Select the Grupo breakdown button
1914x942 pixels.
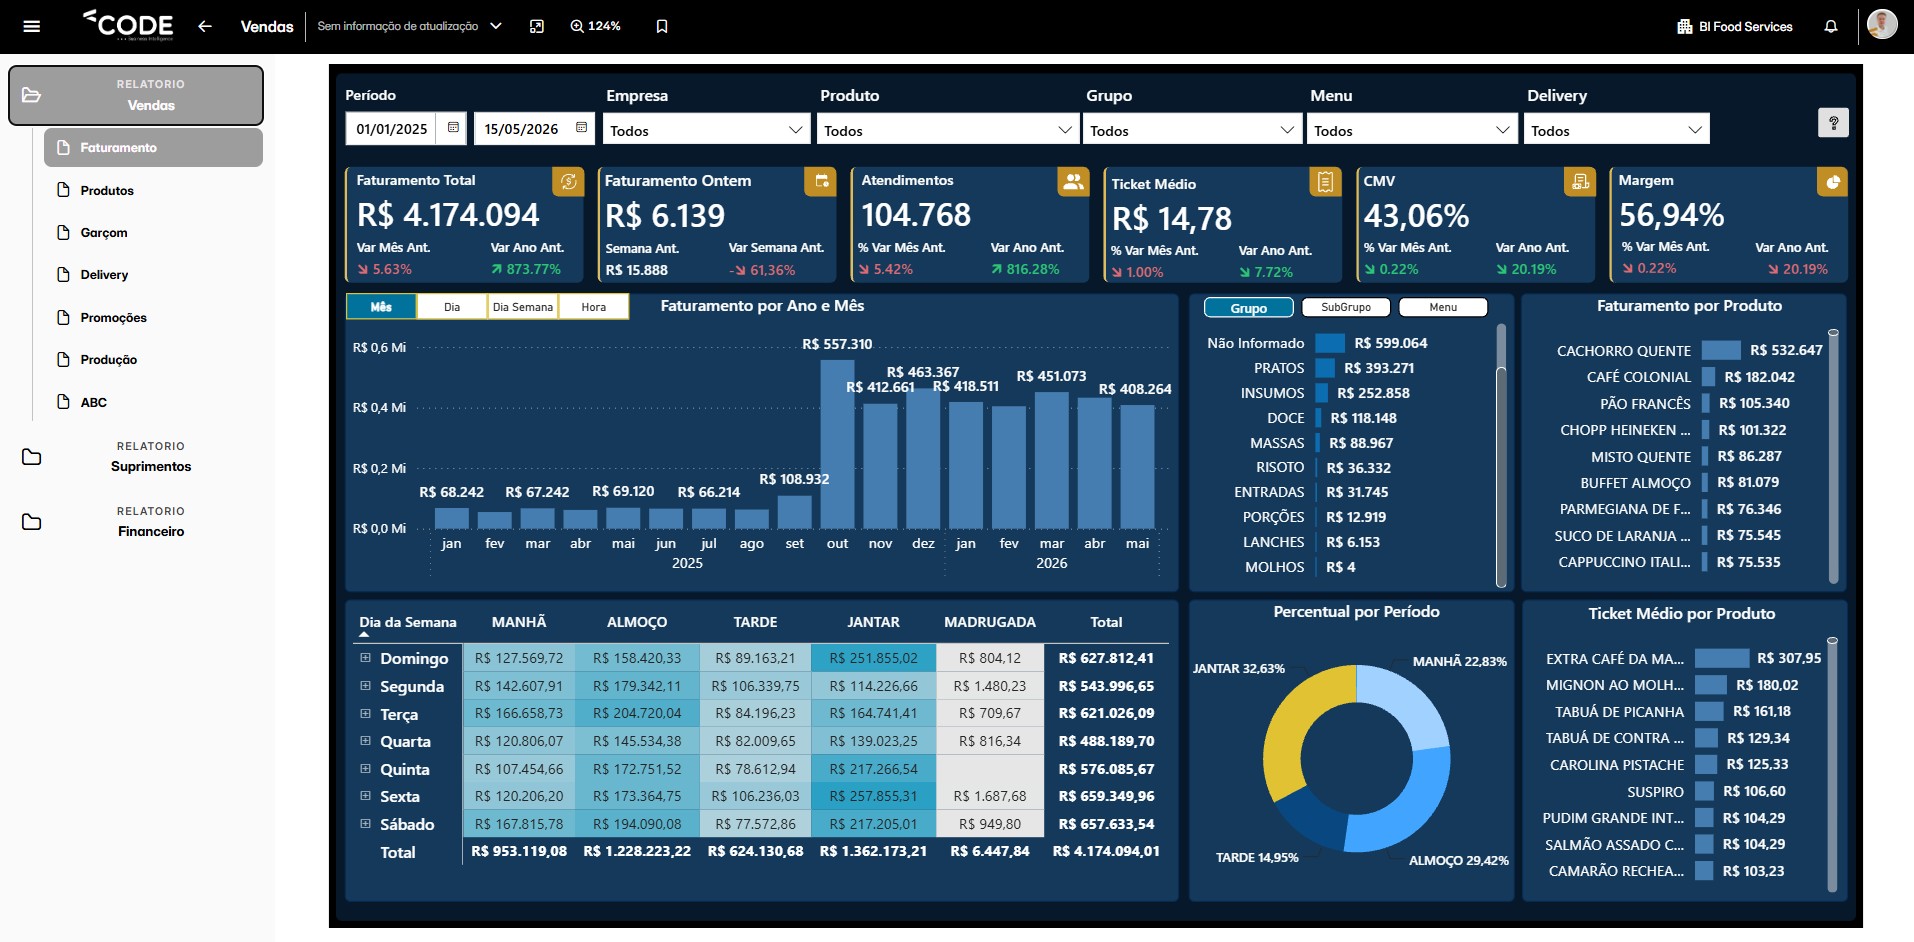click(x=1248, y=308)
